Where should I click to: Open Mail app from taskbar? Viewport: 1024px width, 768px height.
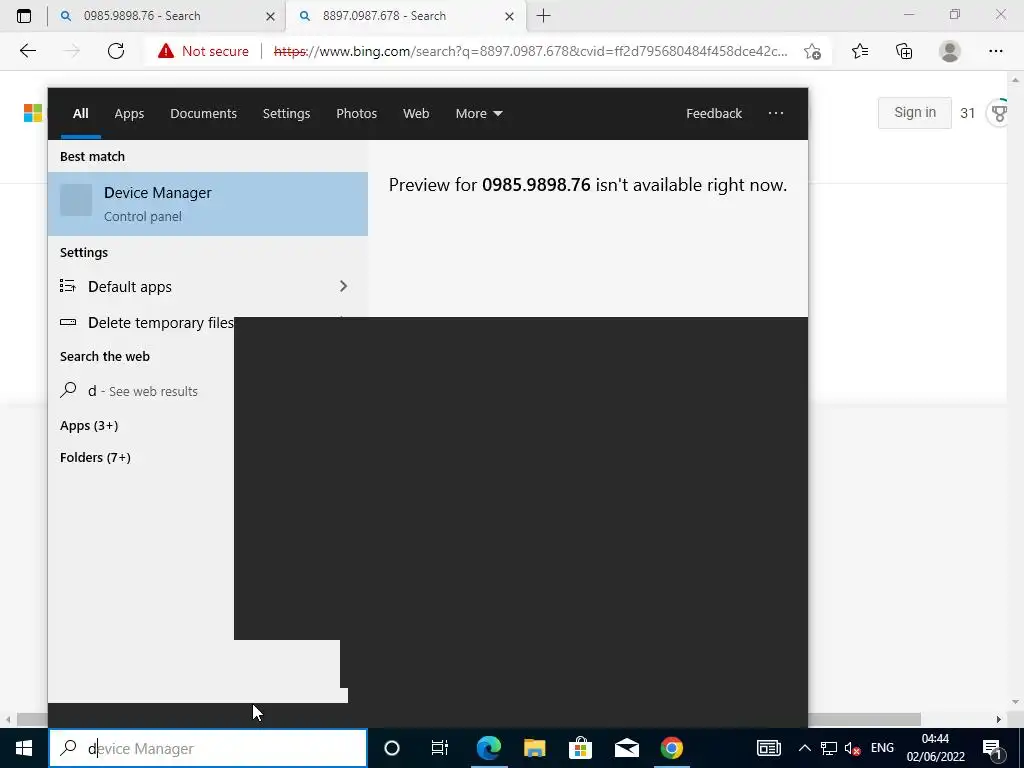pyautogui.click(x=626, y=748)
